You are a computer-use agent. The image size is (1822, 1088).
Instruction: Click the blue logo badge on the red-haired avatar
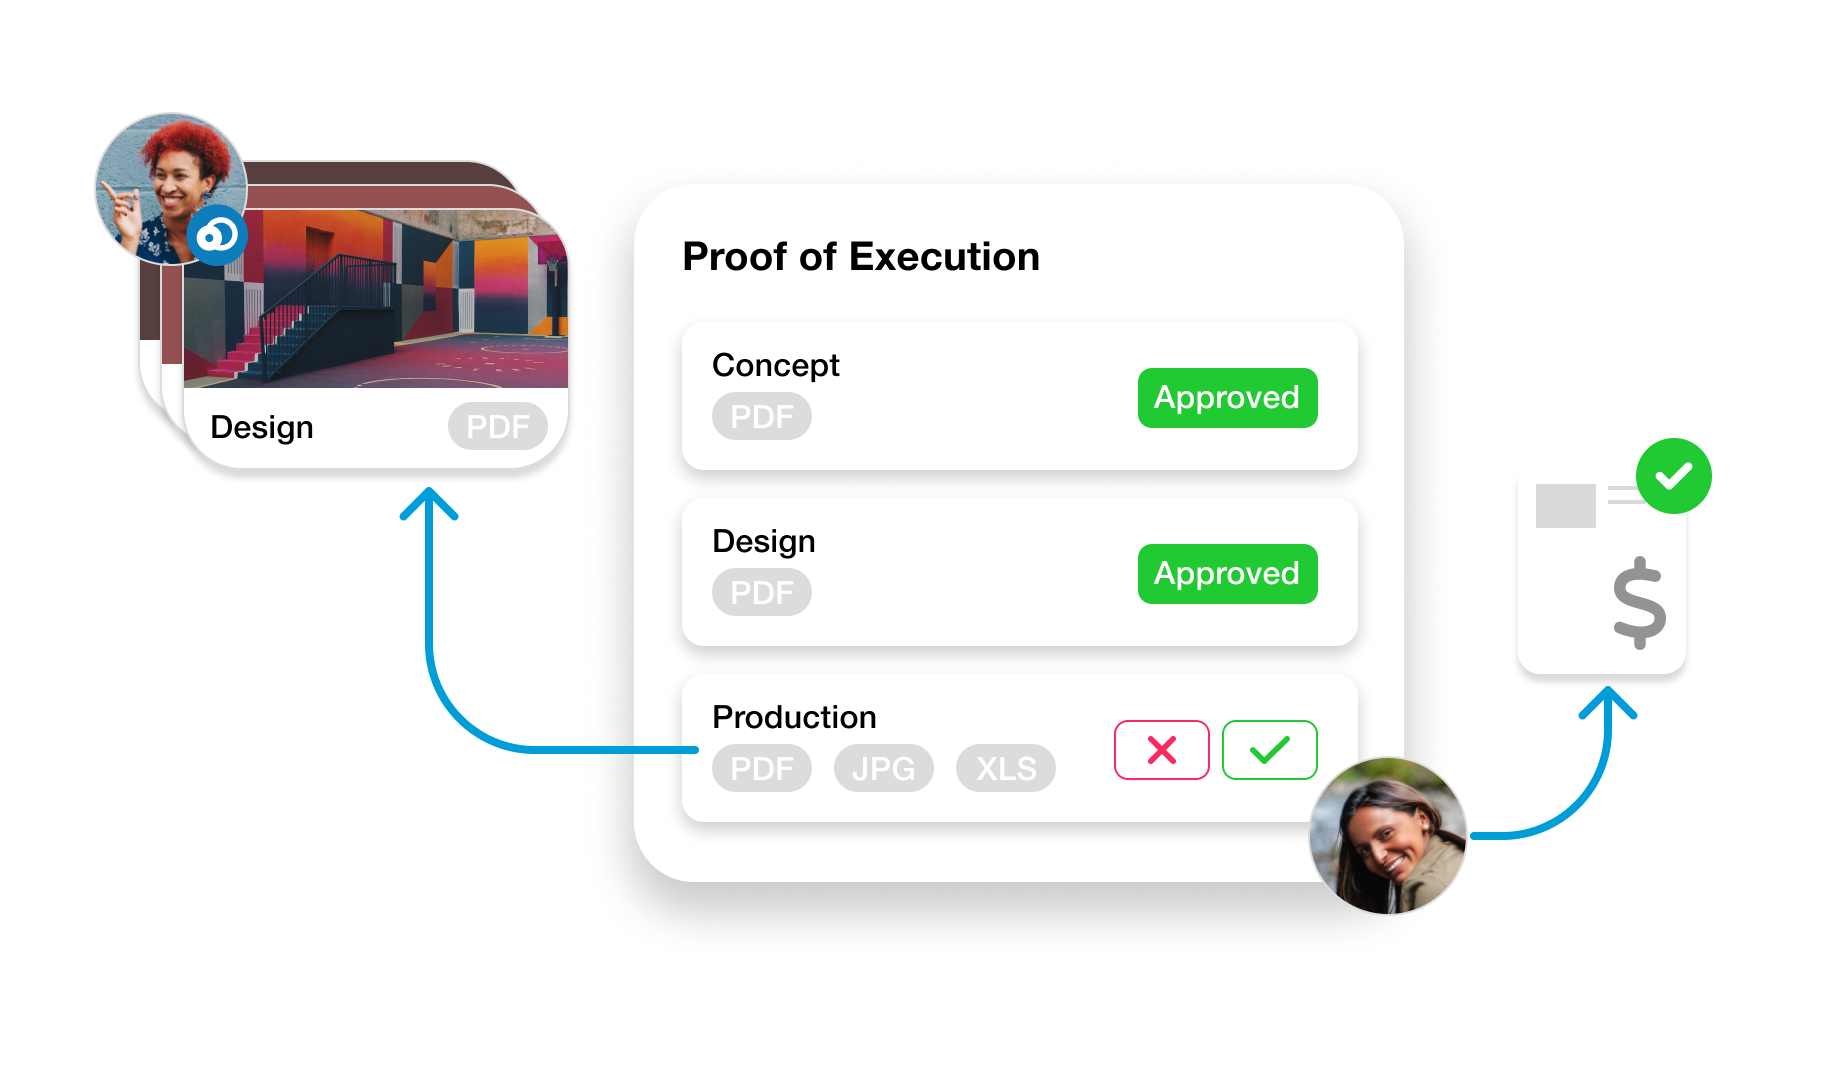pyautogui.click(x=217, y=236)
